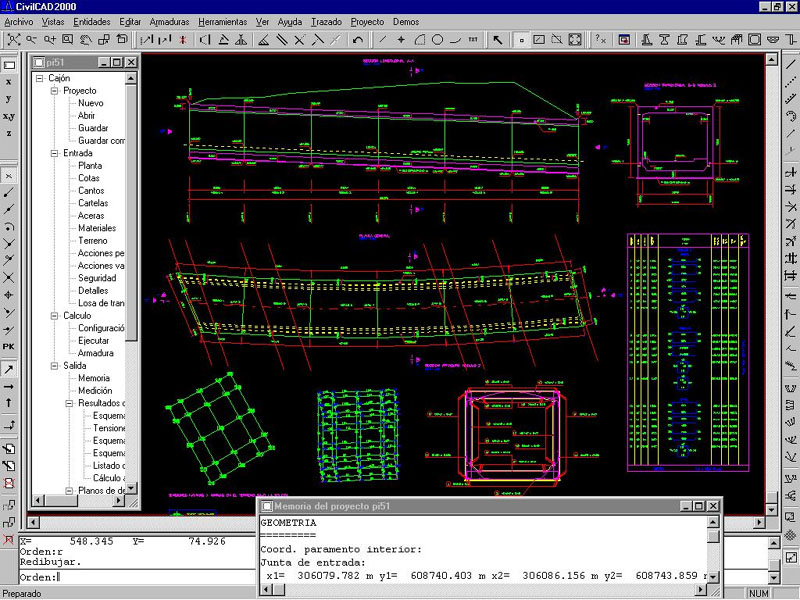Click the Memoria window vertical scrollbar
Viewport: 800px width, 600px height.
point(713,555)
